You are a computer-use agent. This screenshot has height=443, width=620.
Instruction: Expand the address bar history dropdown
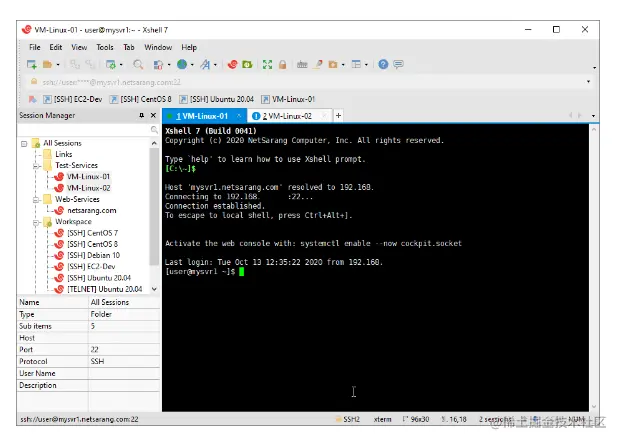coord(588,82)
